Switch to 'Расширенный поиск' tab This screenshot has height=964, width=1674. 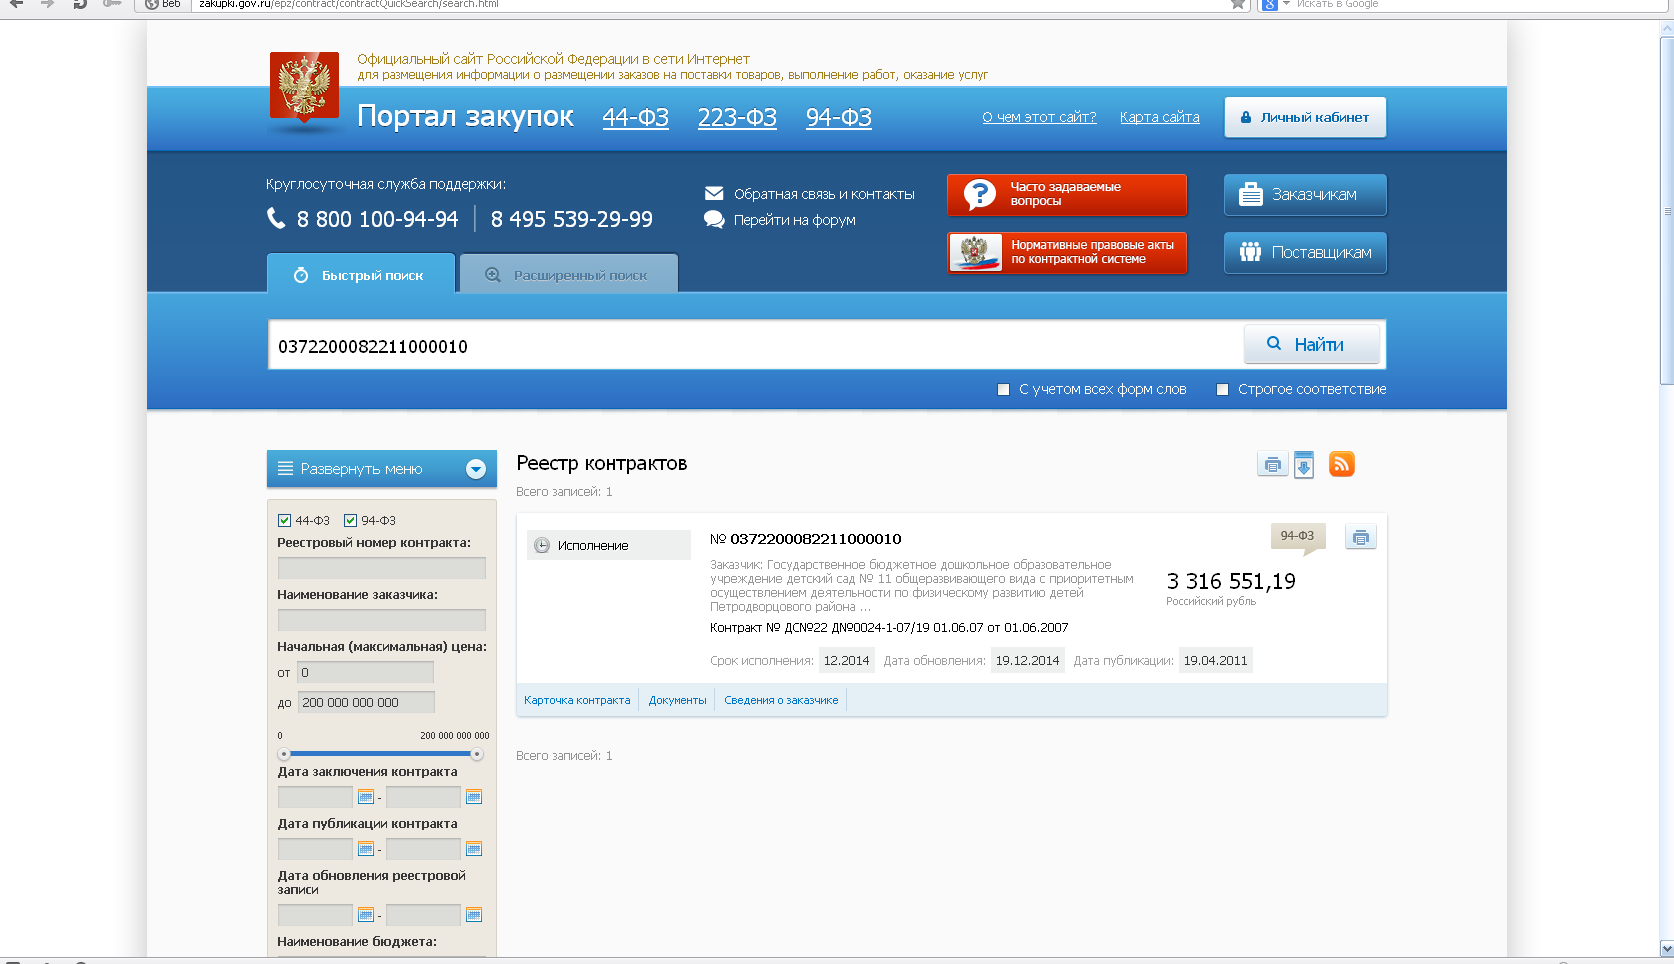(569, 274)
